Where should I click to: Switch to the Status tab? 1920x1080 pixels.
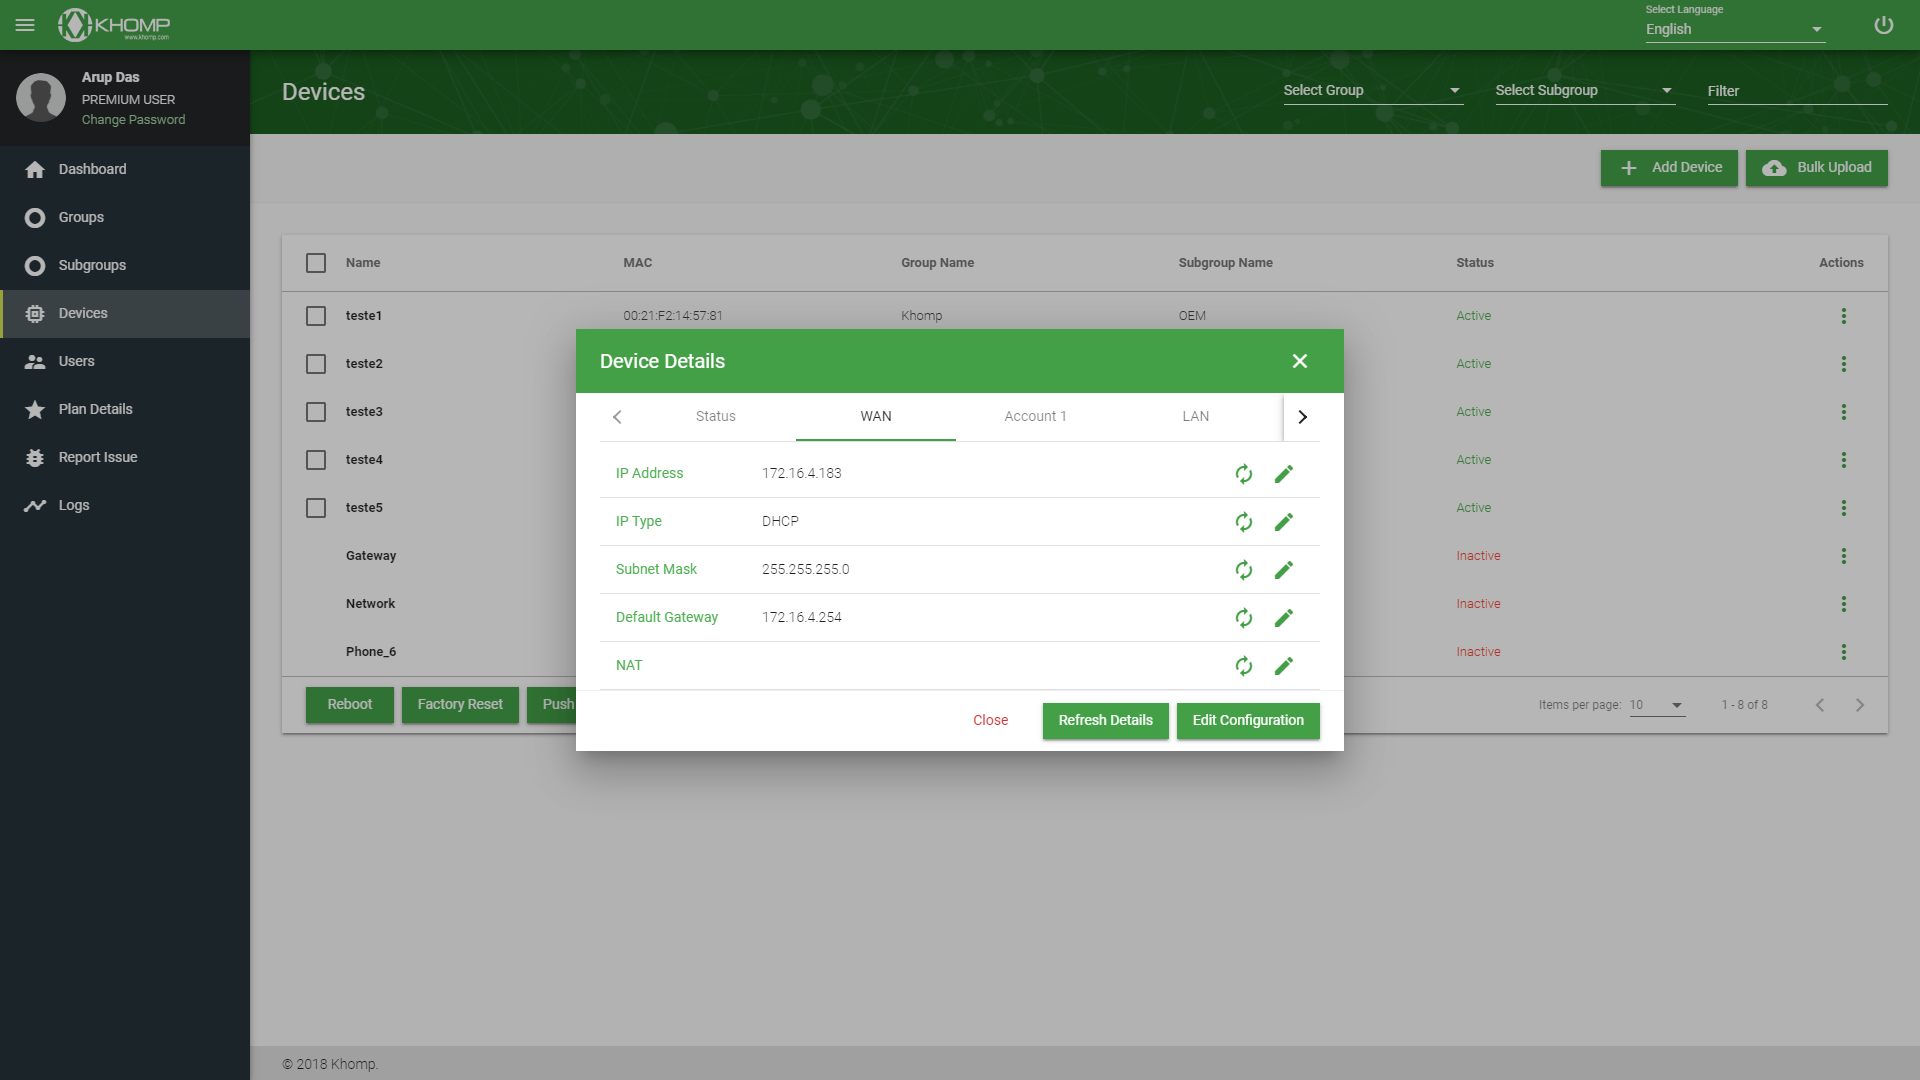pos(715,417)
